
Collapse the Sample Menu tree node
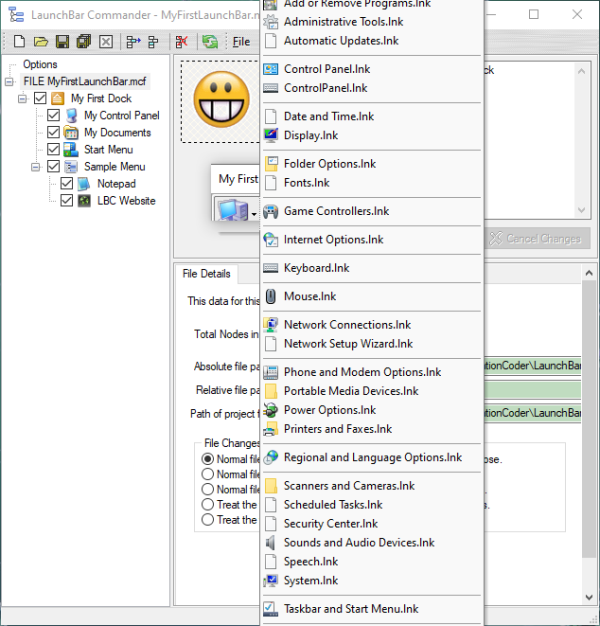point(36,167)
